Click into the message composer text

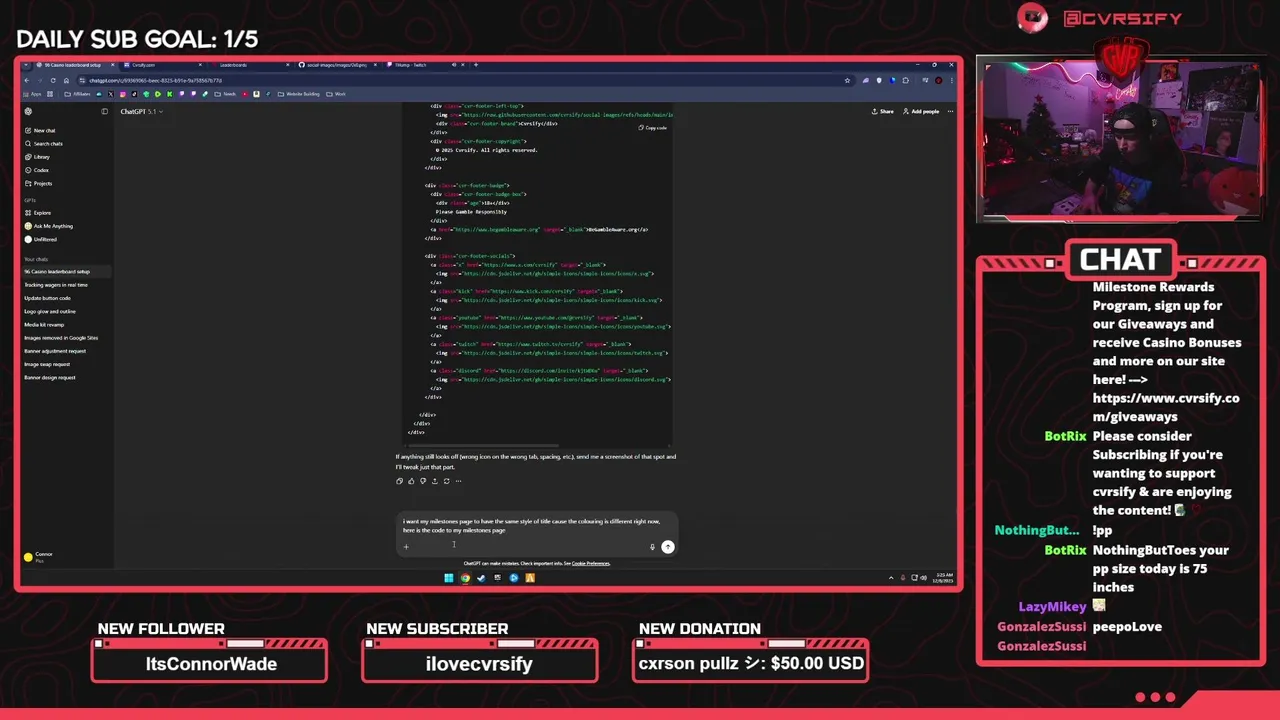(531, 525)
